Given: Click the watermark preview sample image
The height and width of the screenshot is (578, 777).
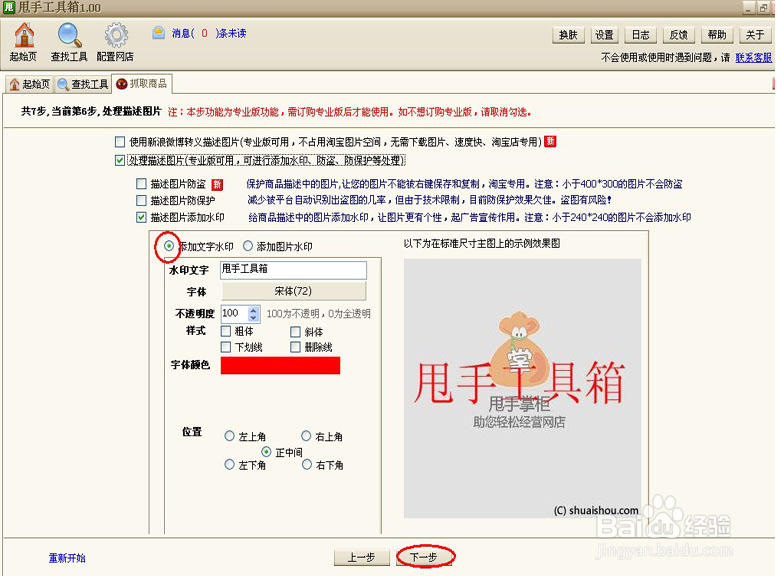Looking at the screenshot, I should (522, 388).
